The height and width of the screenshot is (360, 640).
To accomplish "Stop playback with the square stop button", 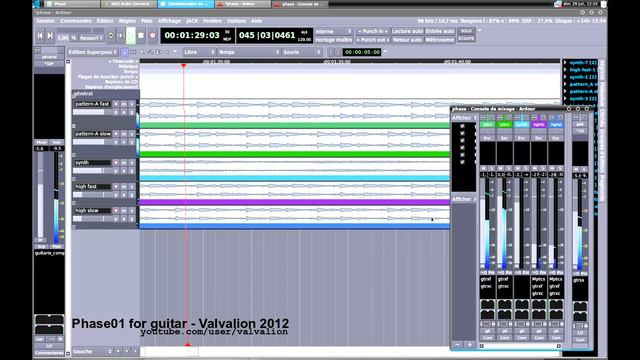I will [141, 36].
